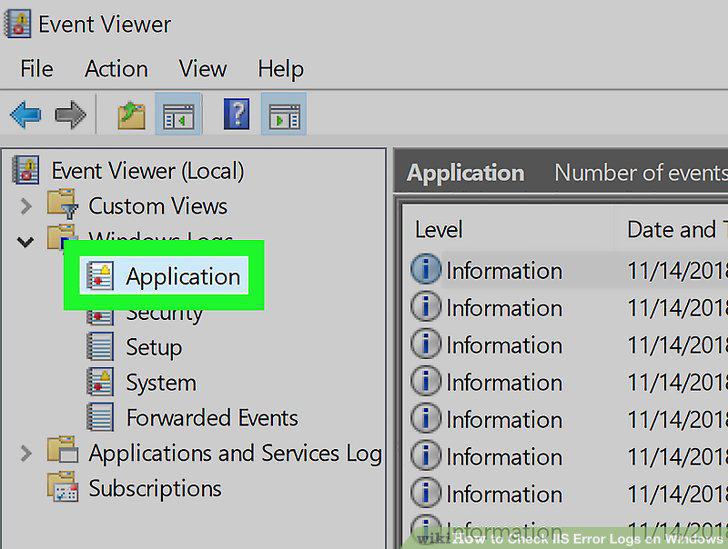Click the blue Back arrow toolbar icon
The image size is (728, 549).
(26, 114)
